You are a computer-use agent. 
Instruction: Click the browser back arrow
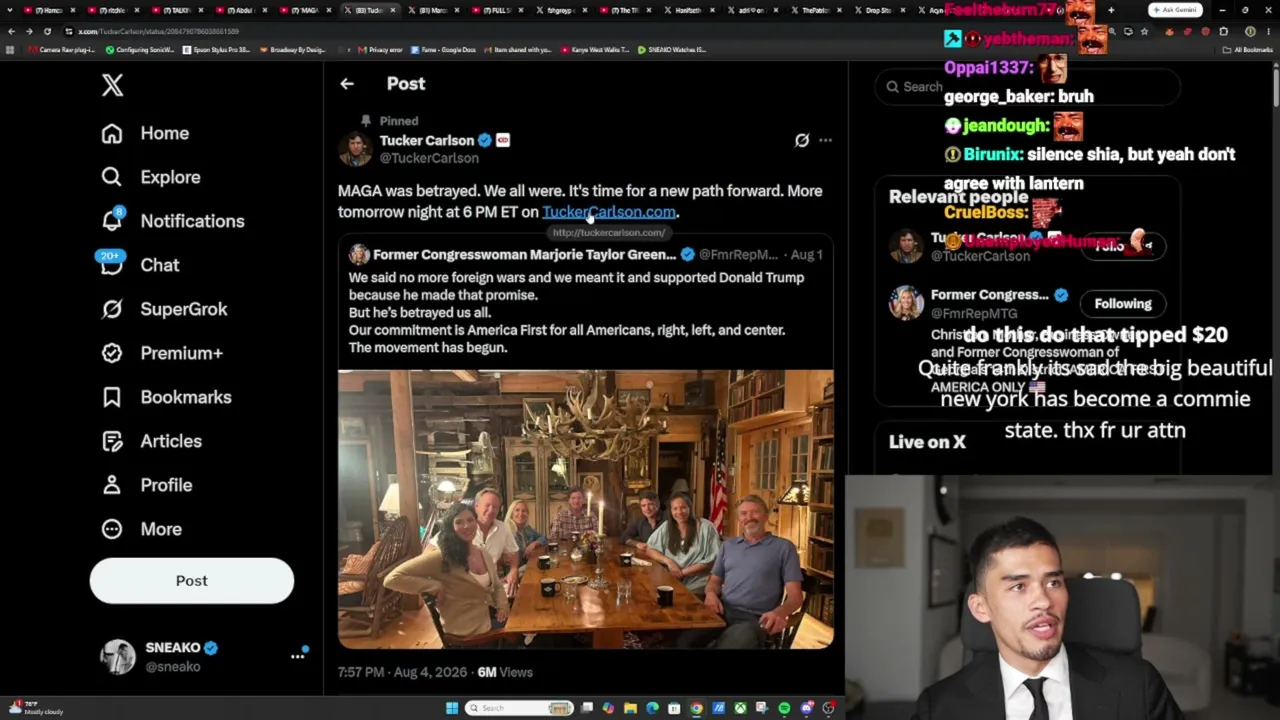(12, 32)
